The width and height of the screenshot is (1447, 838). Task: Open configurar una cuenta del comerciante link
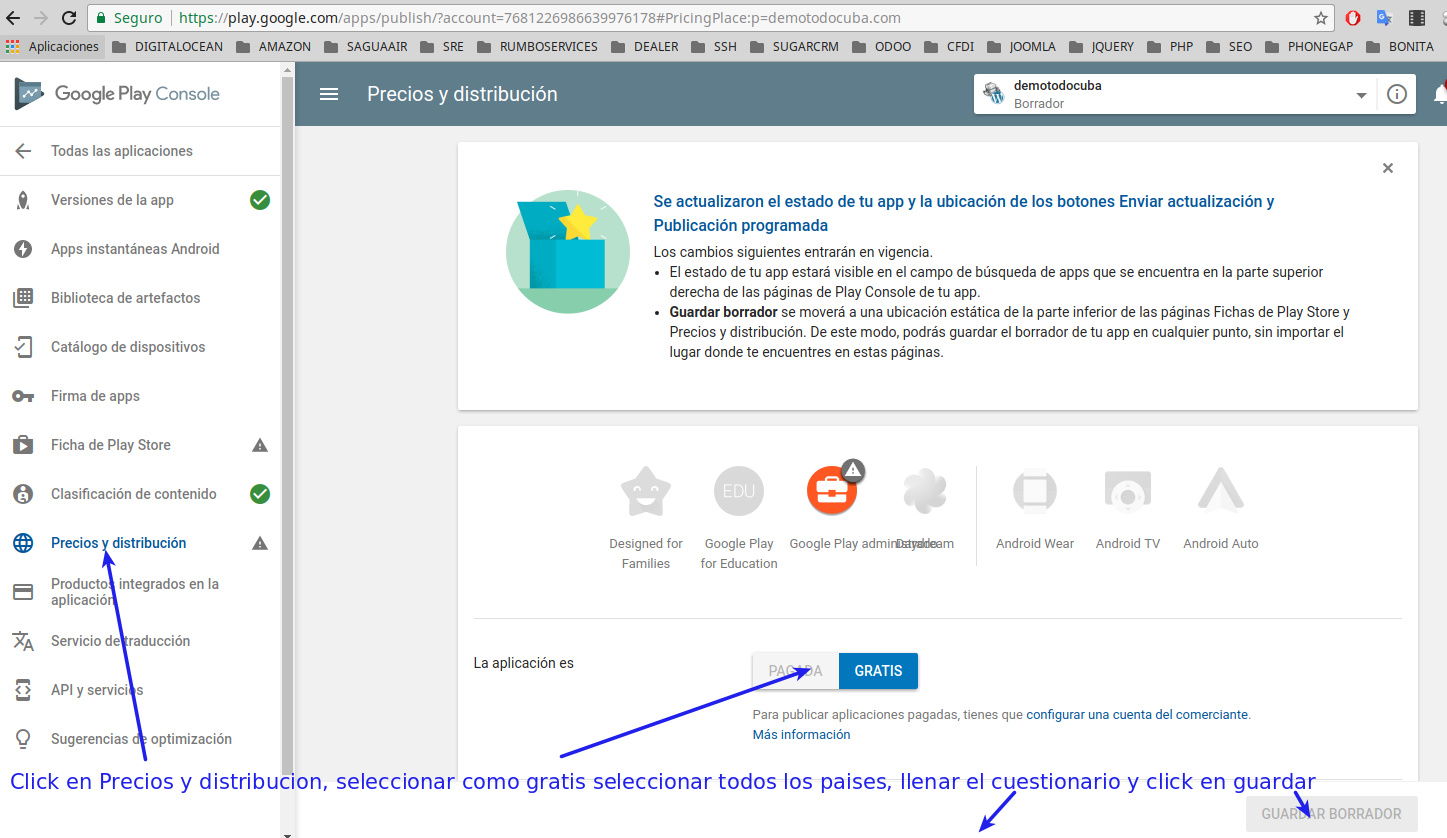tap(1137, 715)
